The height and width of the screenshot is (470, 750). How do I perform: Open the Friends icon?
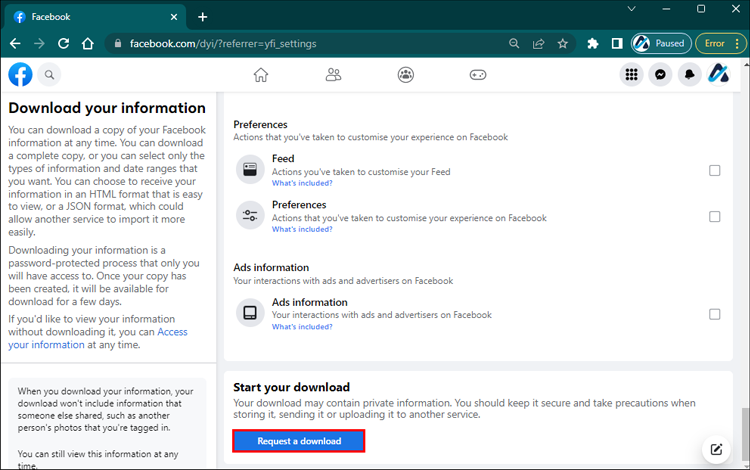(334, 74)
